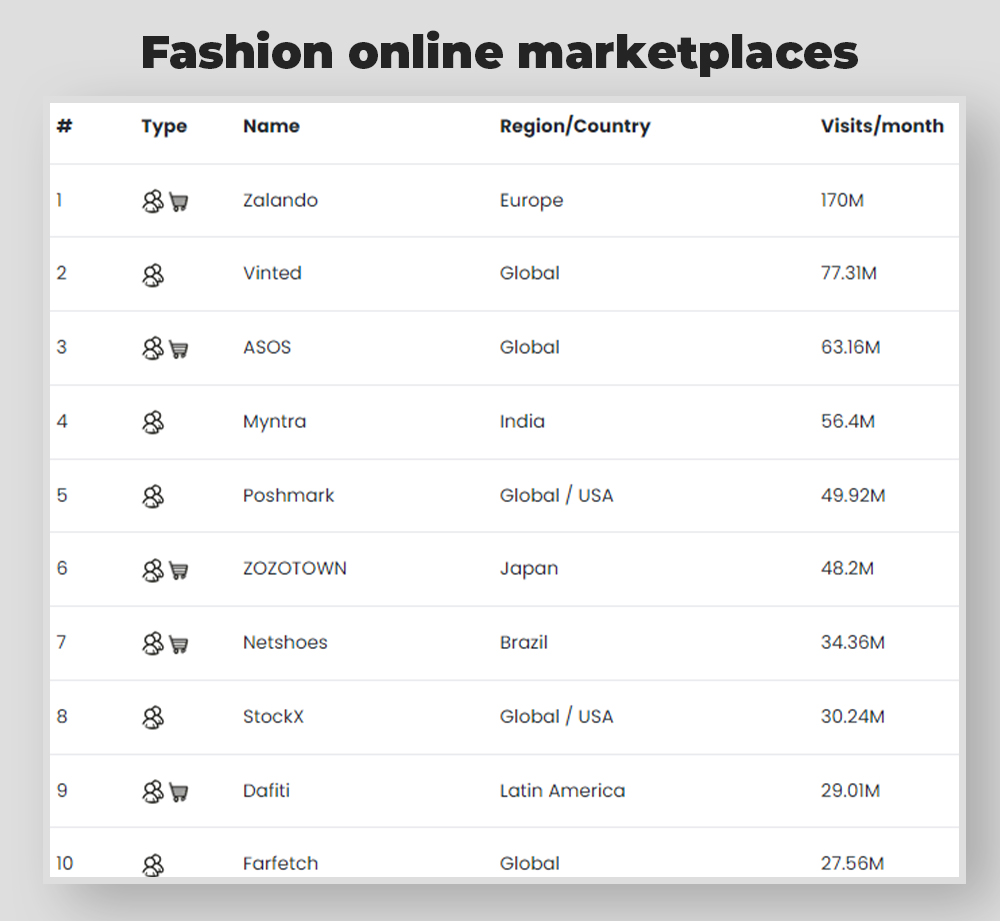The image size is (1000, 921).
Task: Click the people icon in the Netshoes row
Action: (x=153, y=644)
